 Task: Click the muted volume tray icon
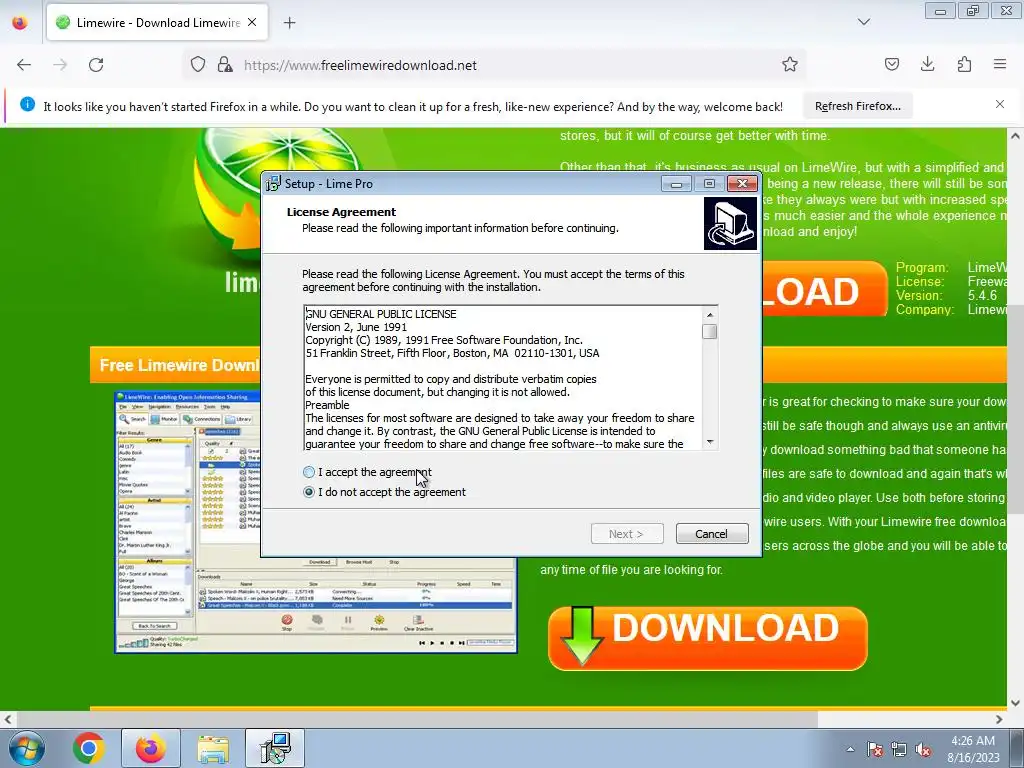(923, 749)
